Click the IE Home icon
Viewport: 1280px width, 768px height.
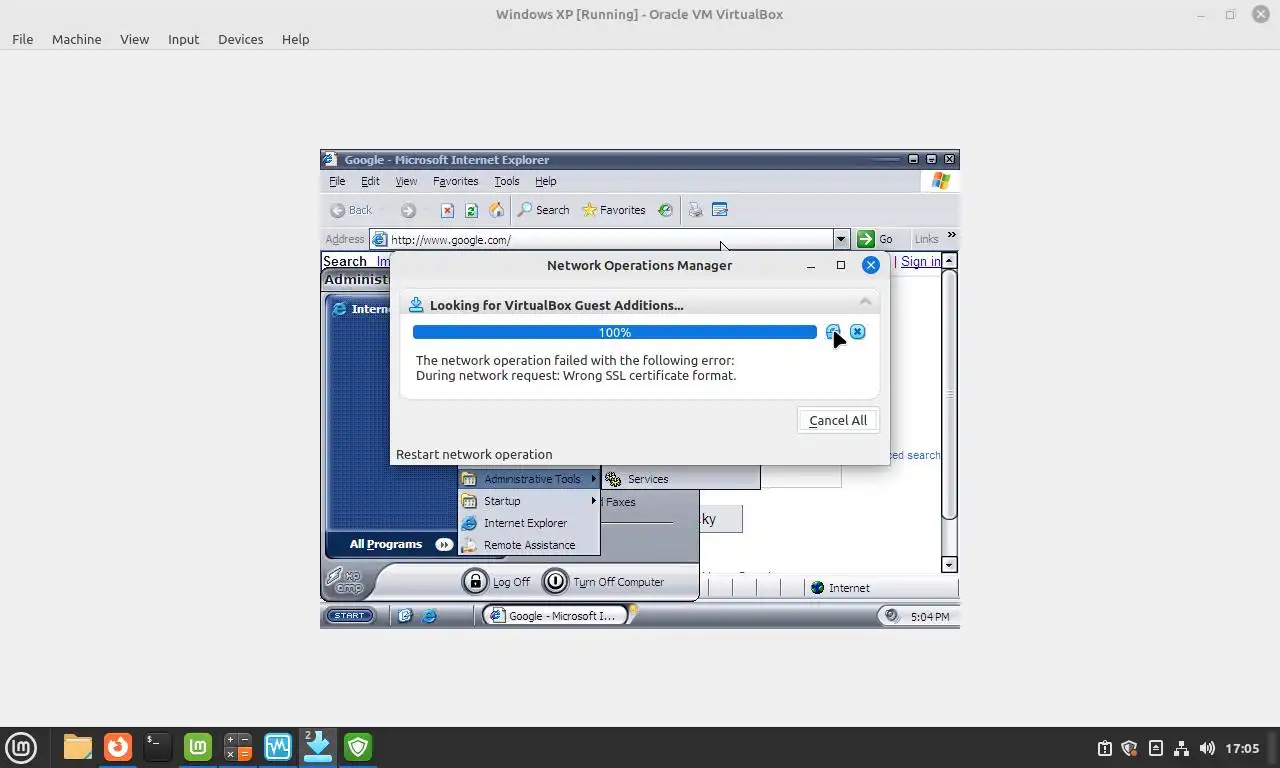[496, 210]
